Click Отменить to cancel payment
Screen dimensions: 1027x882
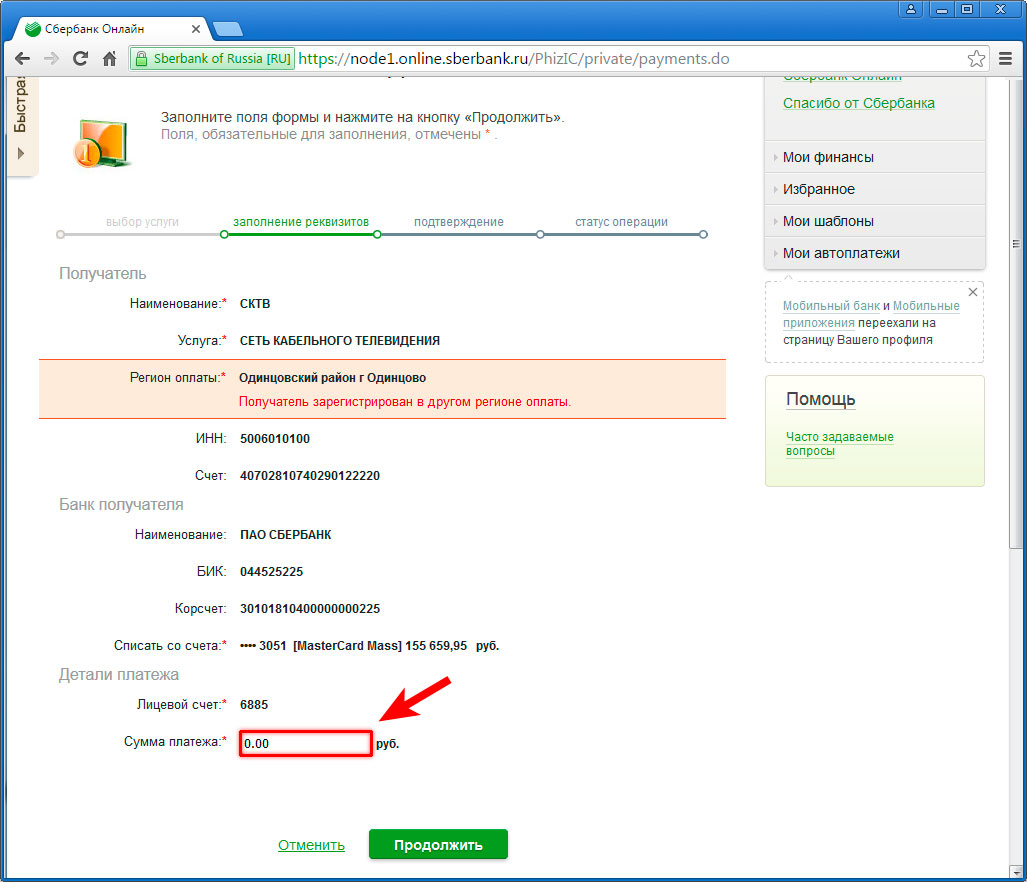311,845
